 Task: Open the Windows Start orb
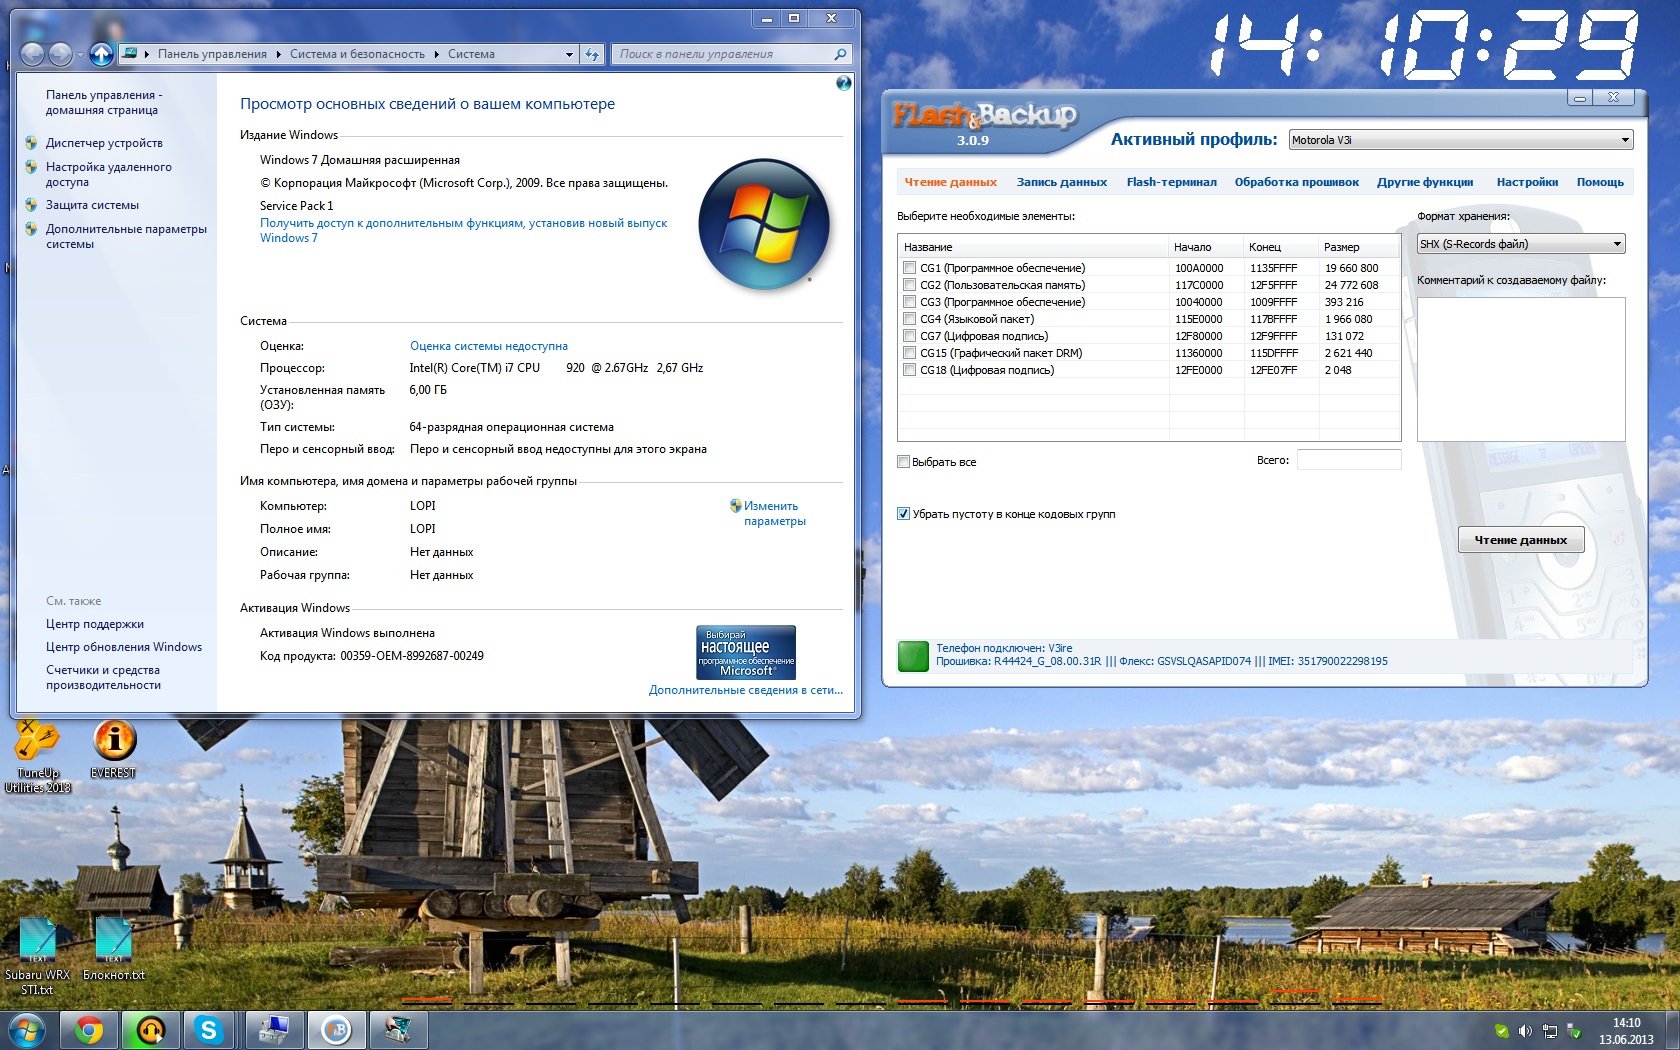pos(25,1029)
